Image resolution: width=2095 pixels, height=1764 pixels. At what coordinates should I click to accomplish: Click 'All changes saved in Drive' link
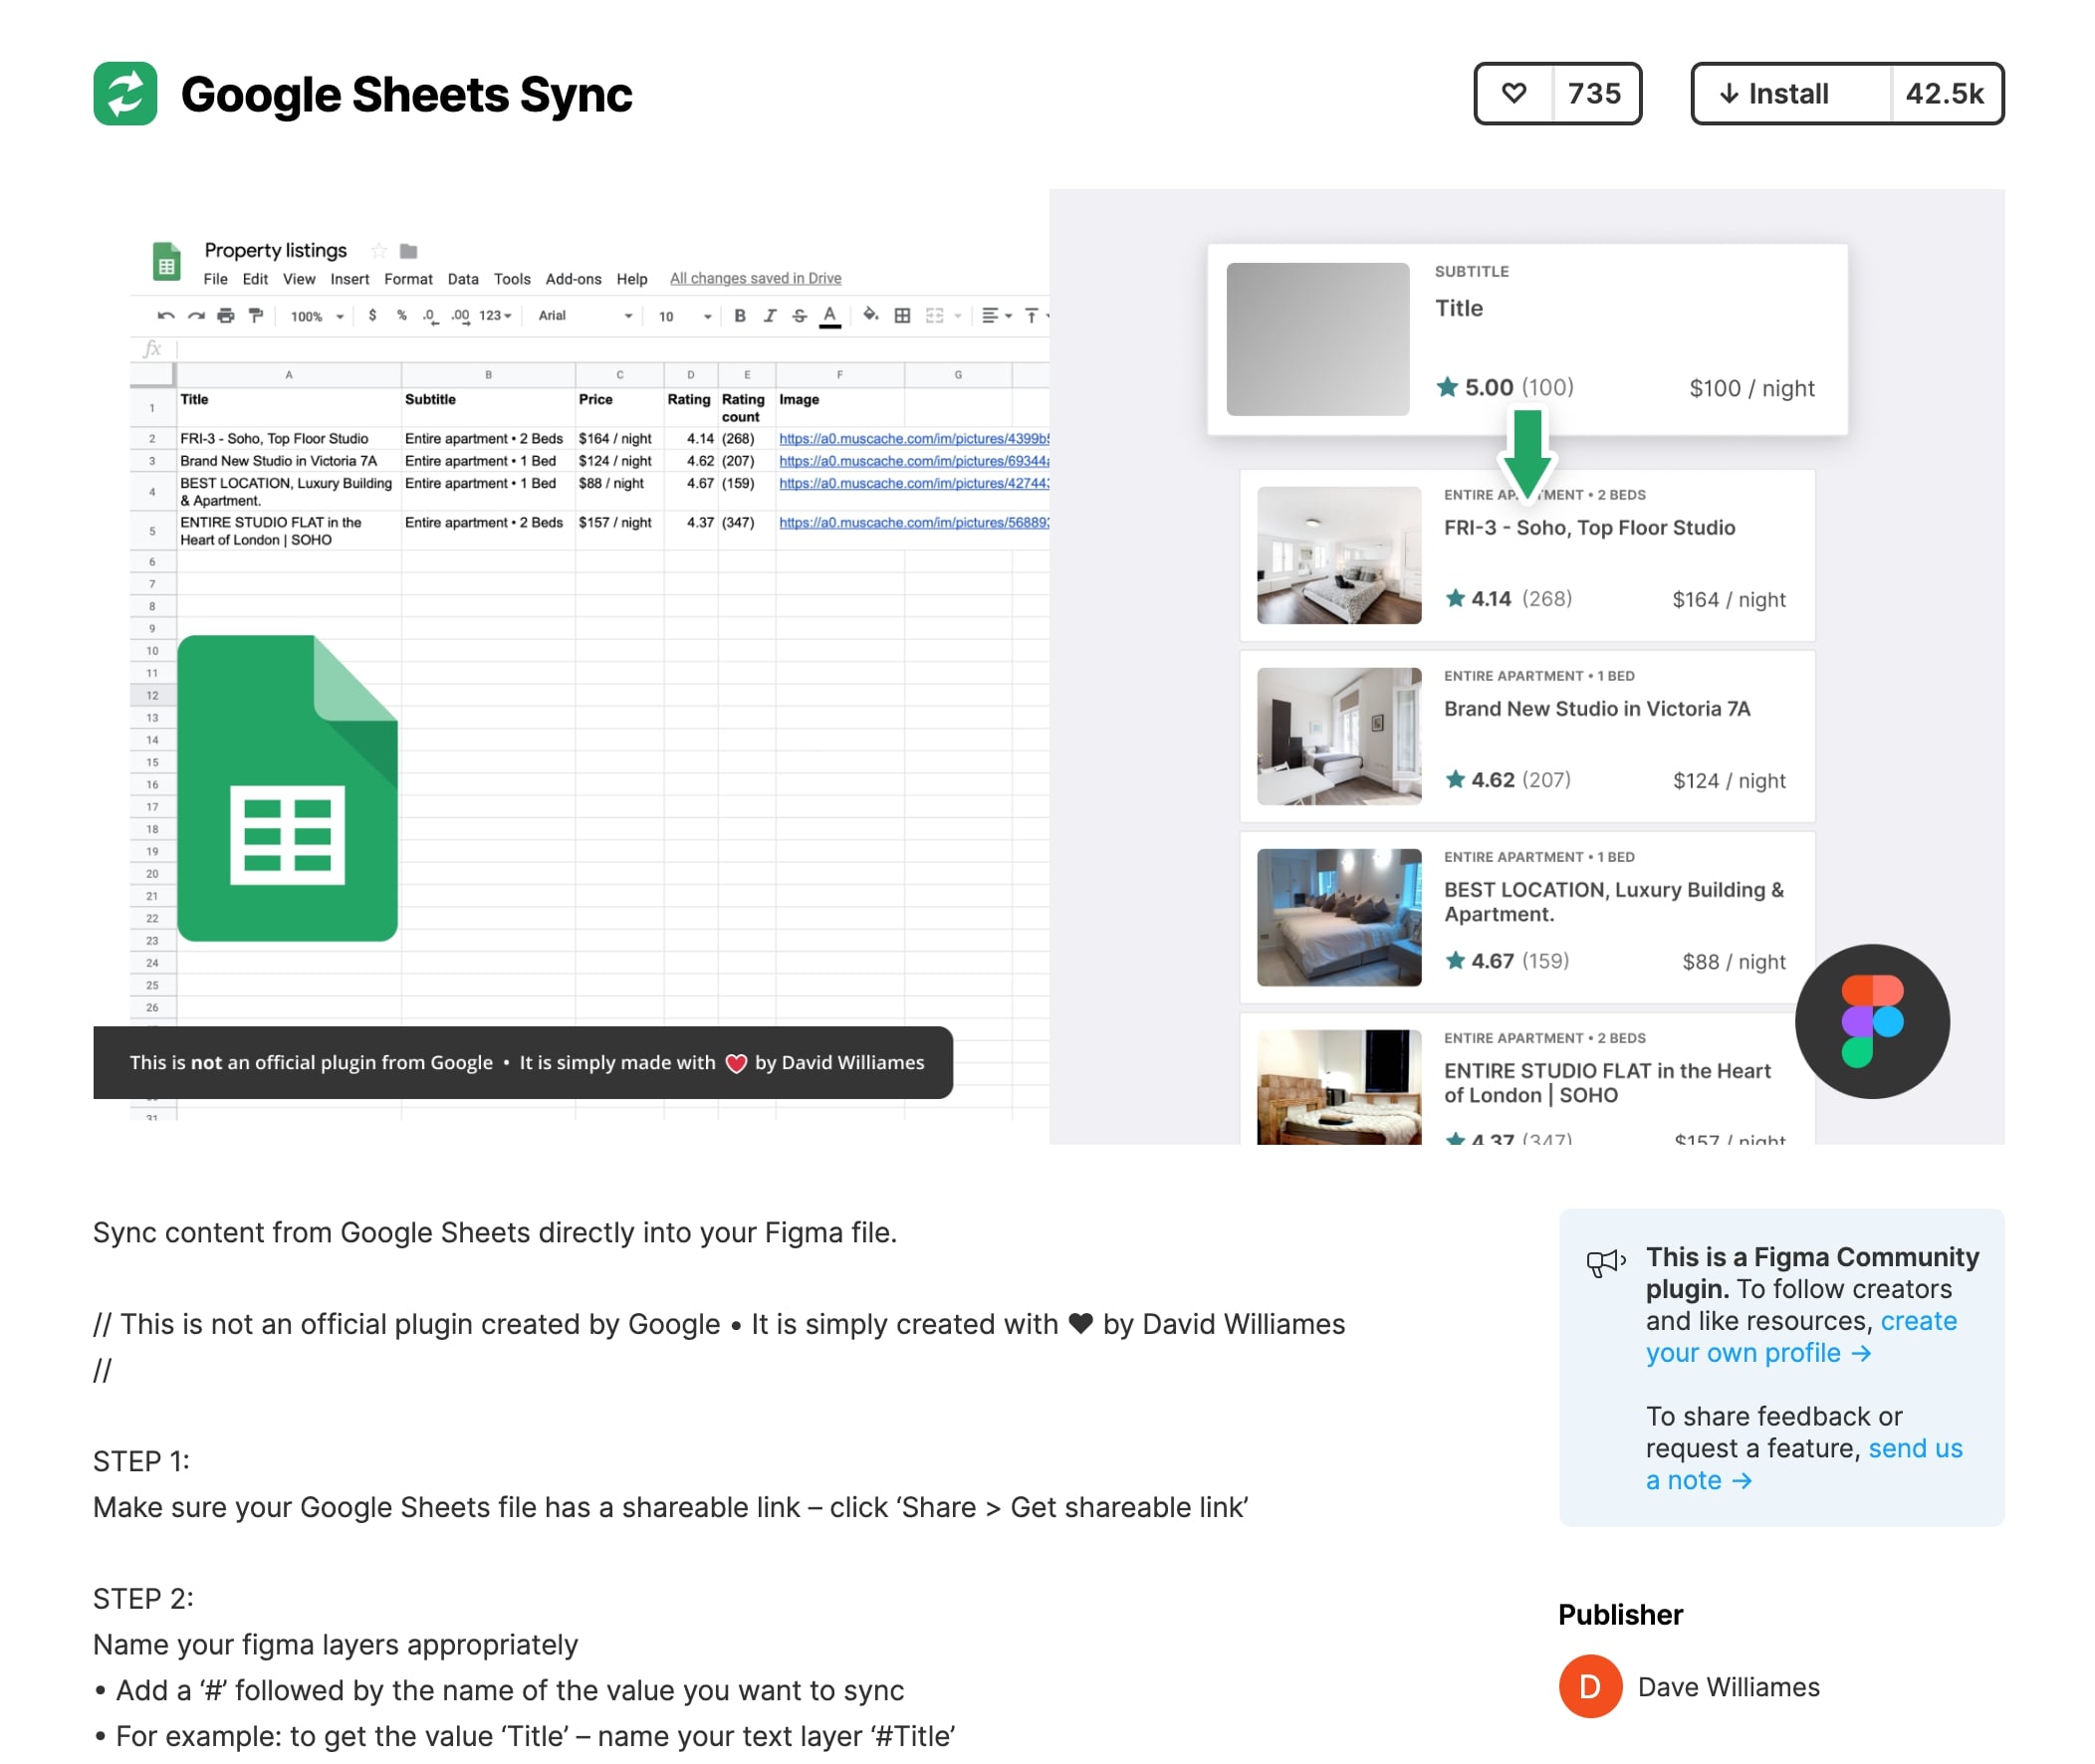coord(755,278)
